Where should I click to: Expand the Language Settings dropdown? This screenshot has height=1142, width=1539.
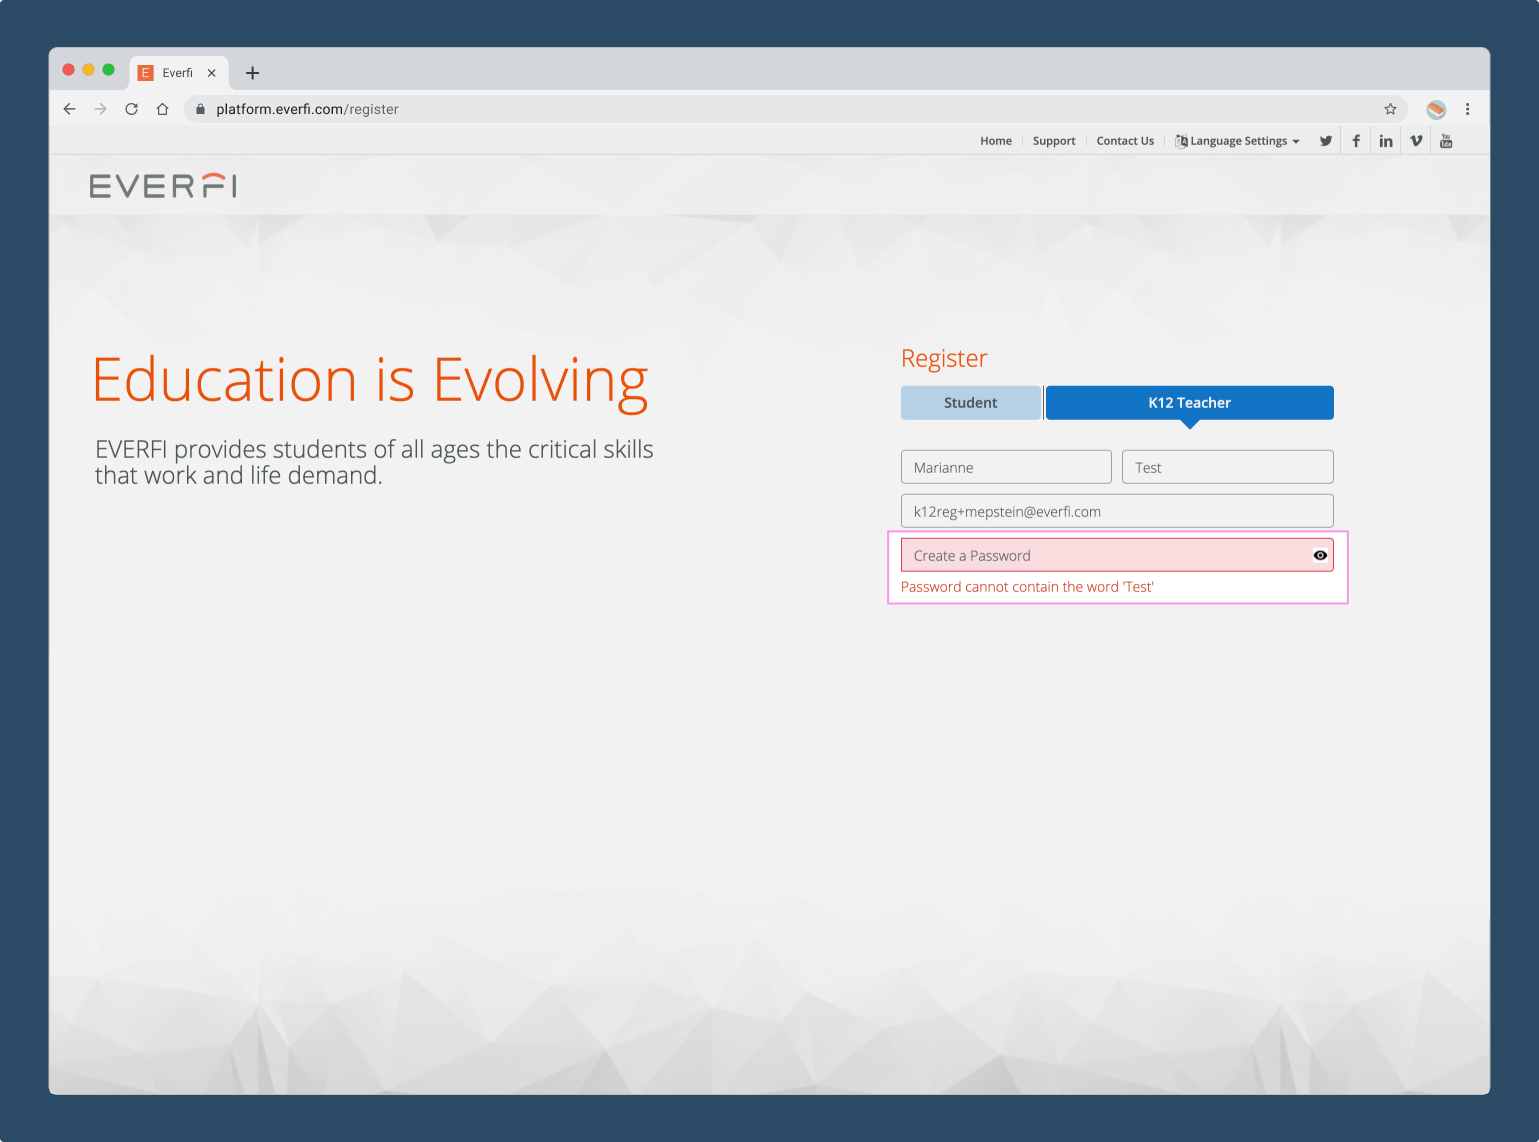tap(1237, 141)
